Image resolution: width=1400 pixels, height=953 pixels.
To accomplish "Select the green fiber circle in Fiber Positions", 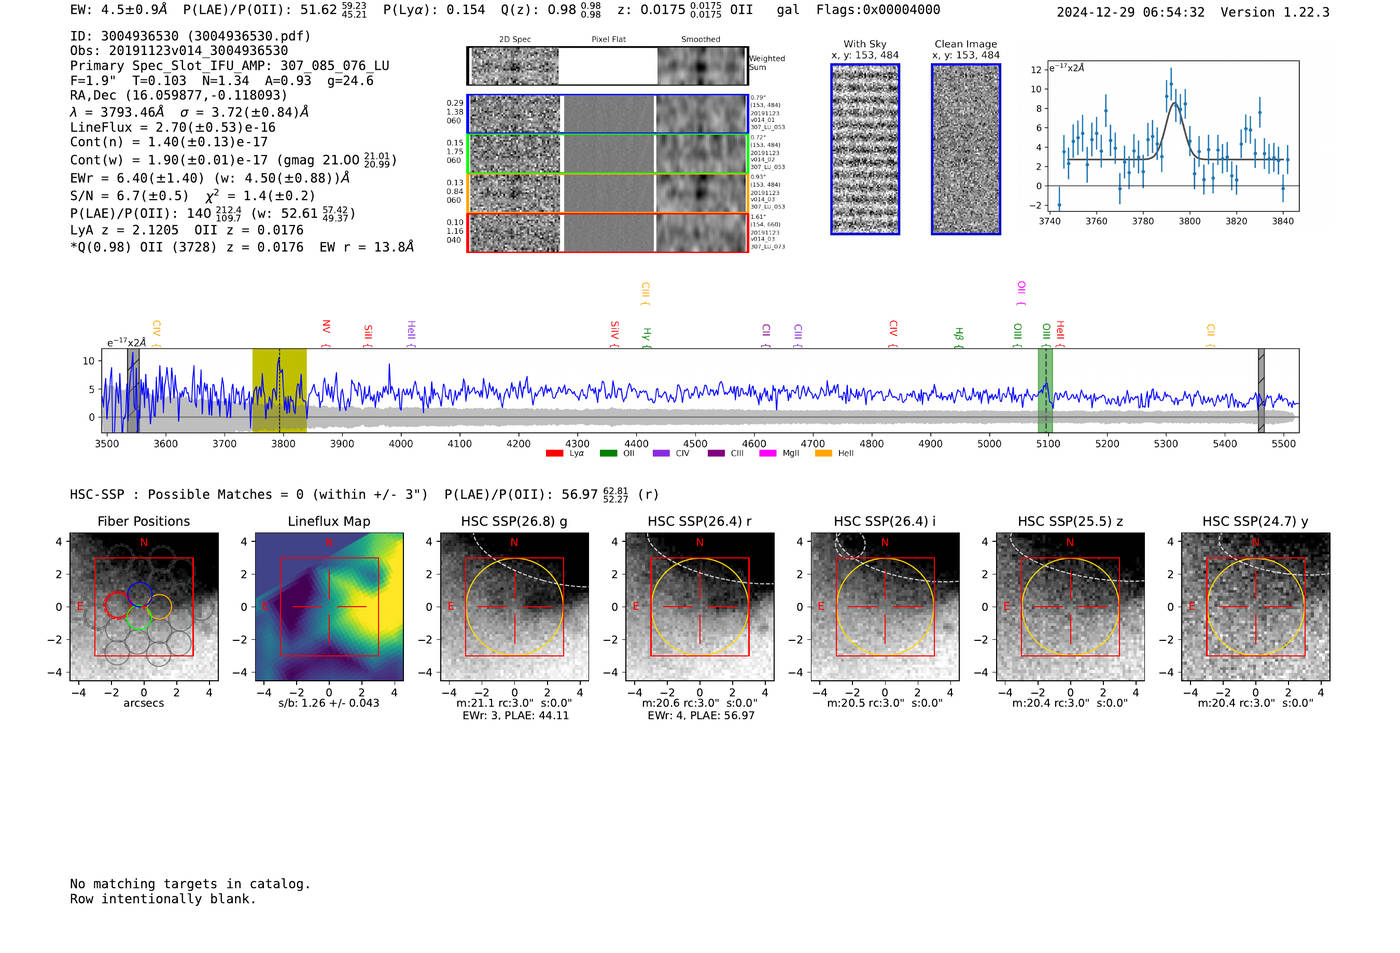I will (x=139, y=617).
